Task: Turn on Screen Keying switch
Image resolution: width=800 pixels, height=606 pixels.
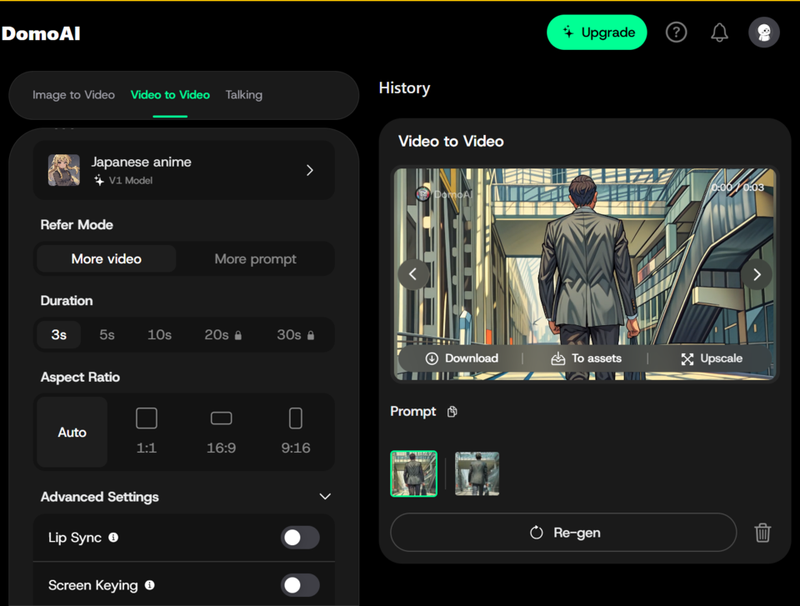Action: tap(300, 585)
